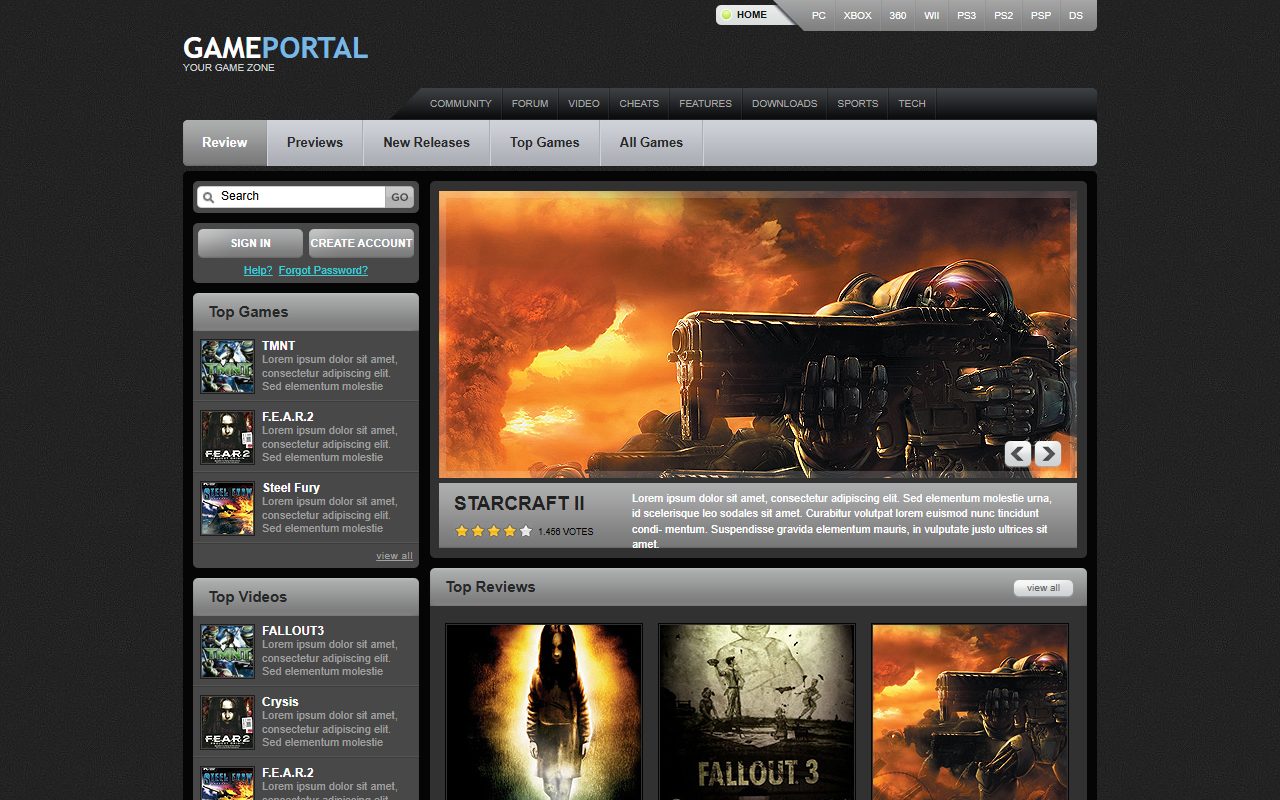Select the WII platform tab
This screenshot has height=800, width=1280.
932,15
